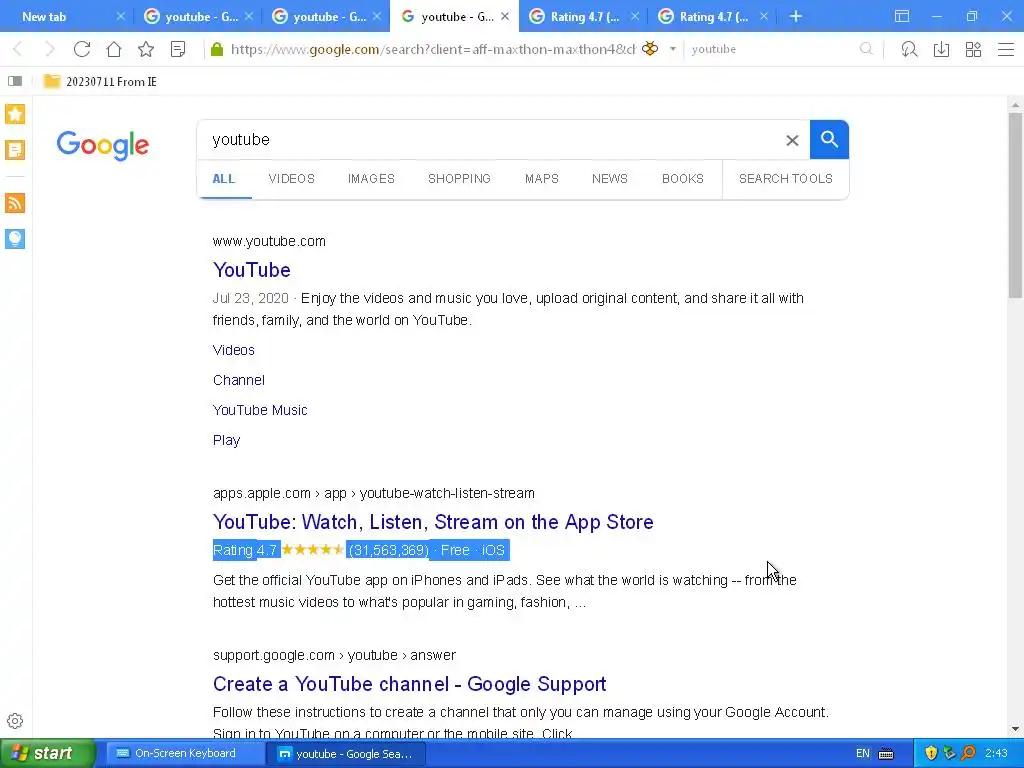Reload the current page
The width and height of the screenshot is (1024, 768).
(82, 49)
